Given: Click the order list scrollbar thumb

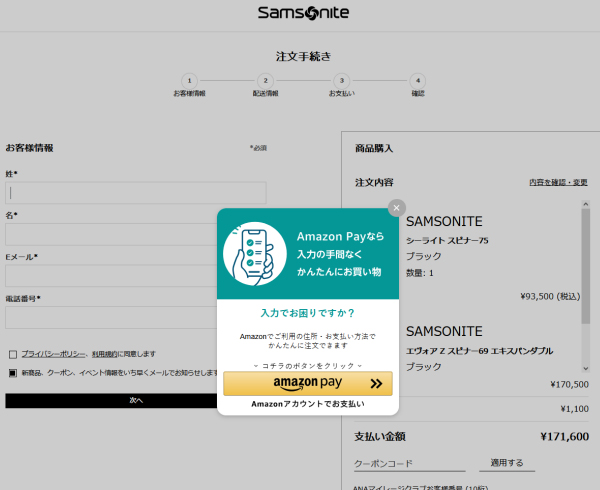Looking at the screenshot, I should click(585, 266).
